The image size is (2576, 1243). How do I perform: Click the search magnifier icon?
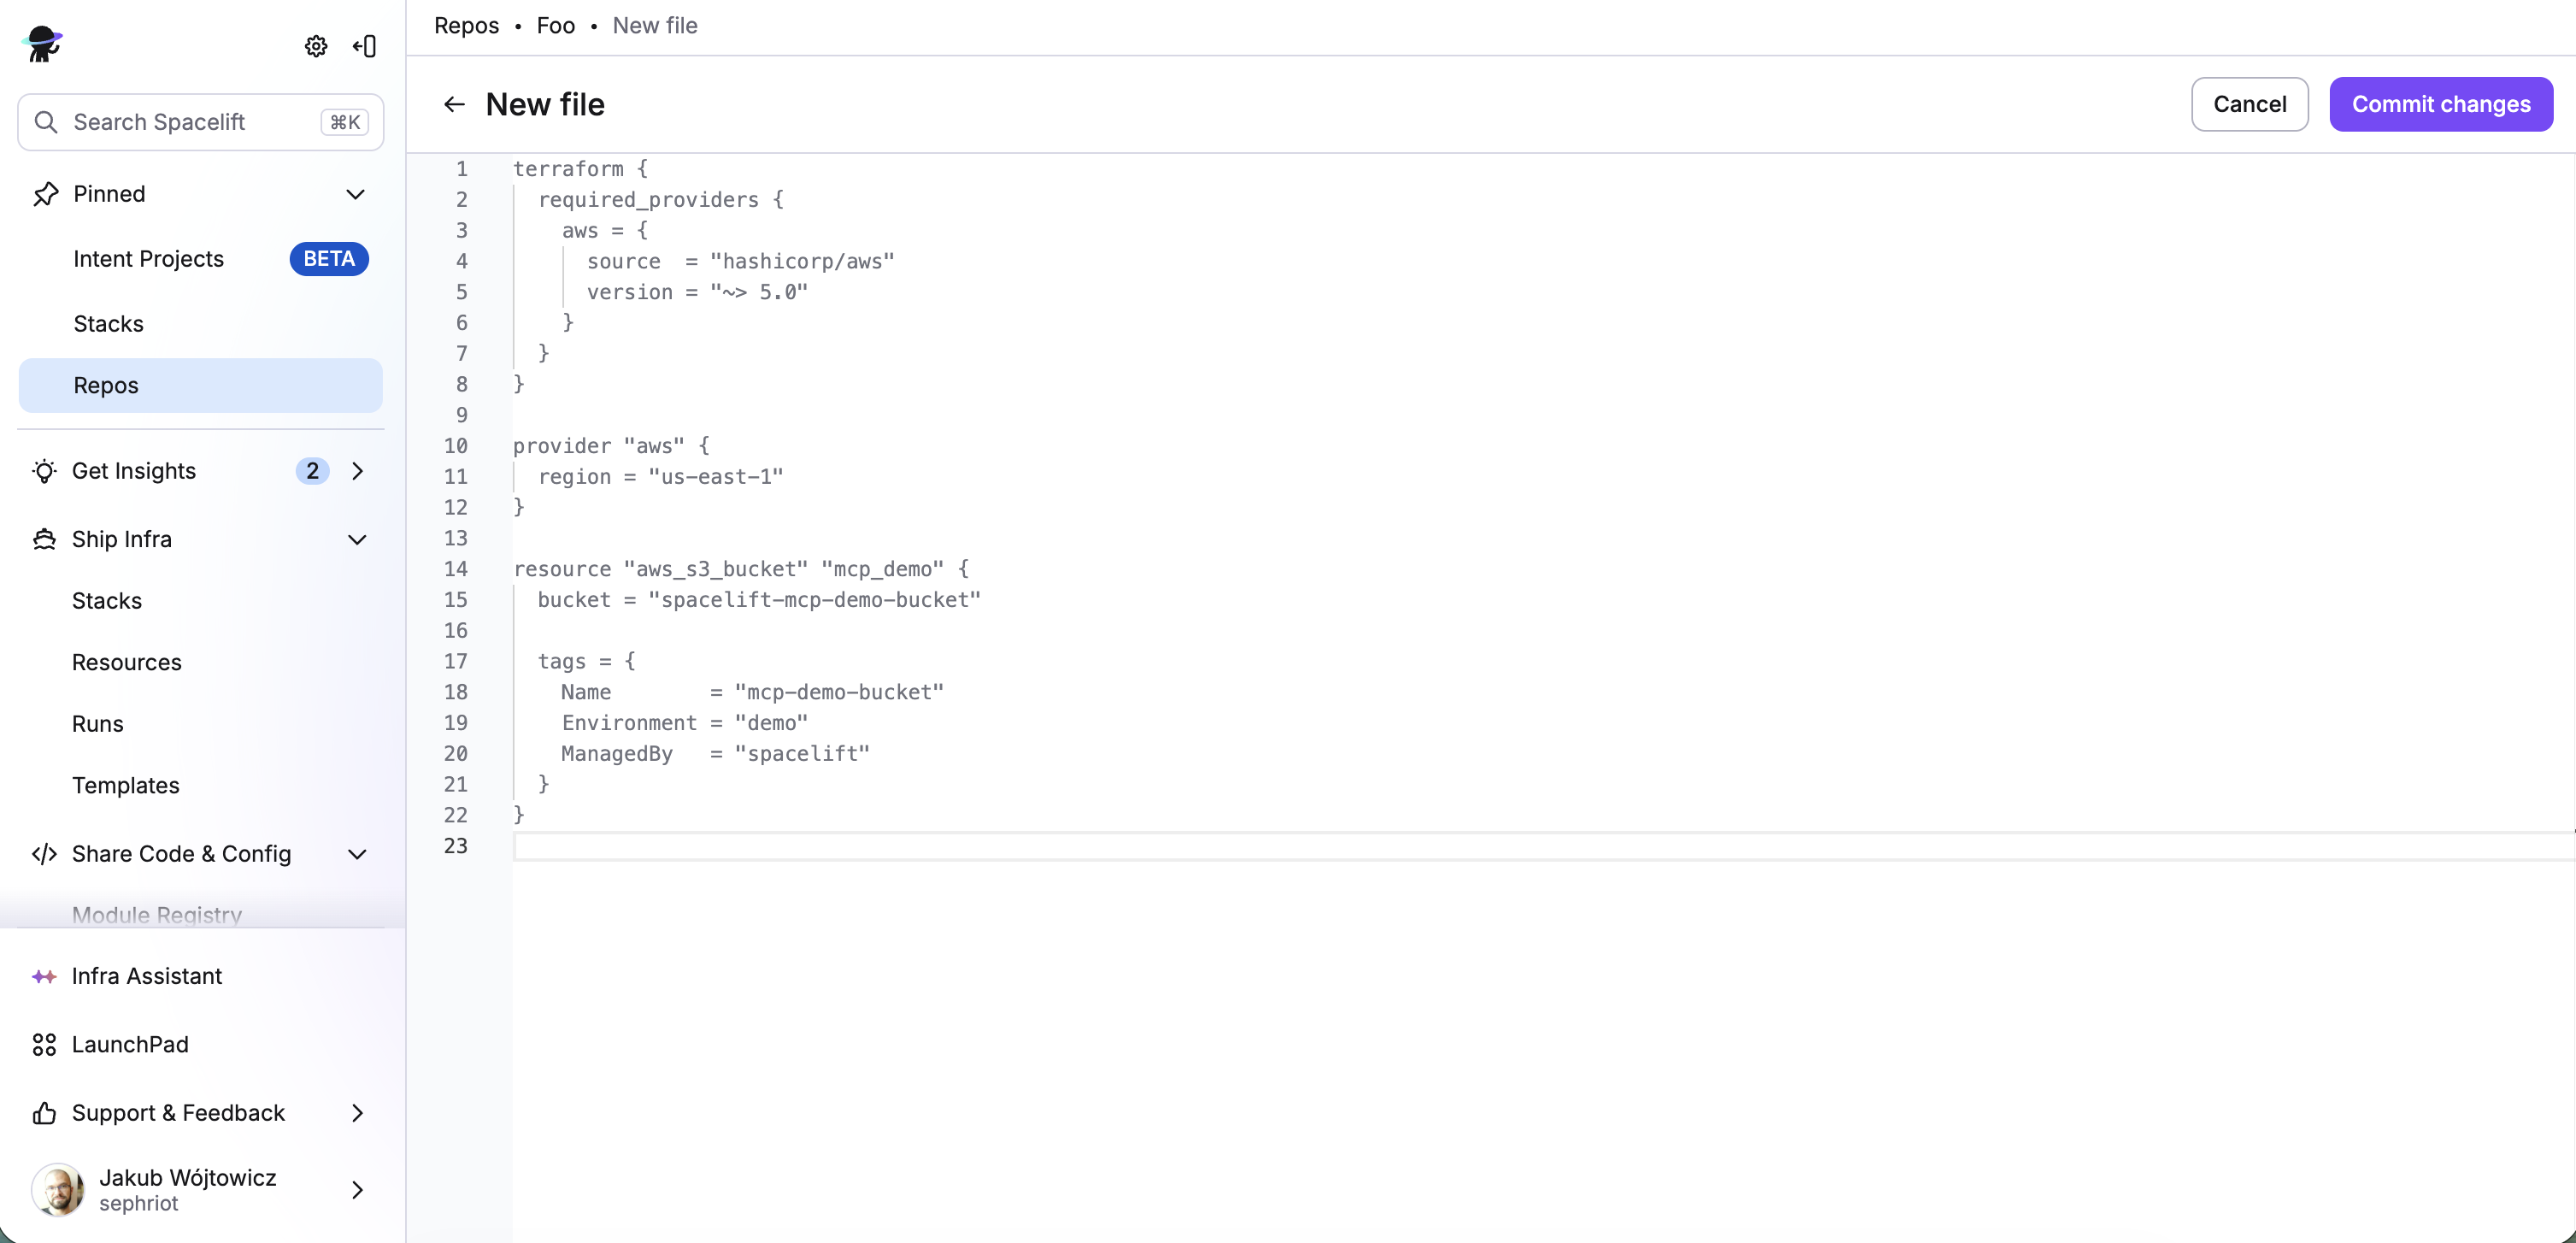tap(46, 121)
